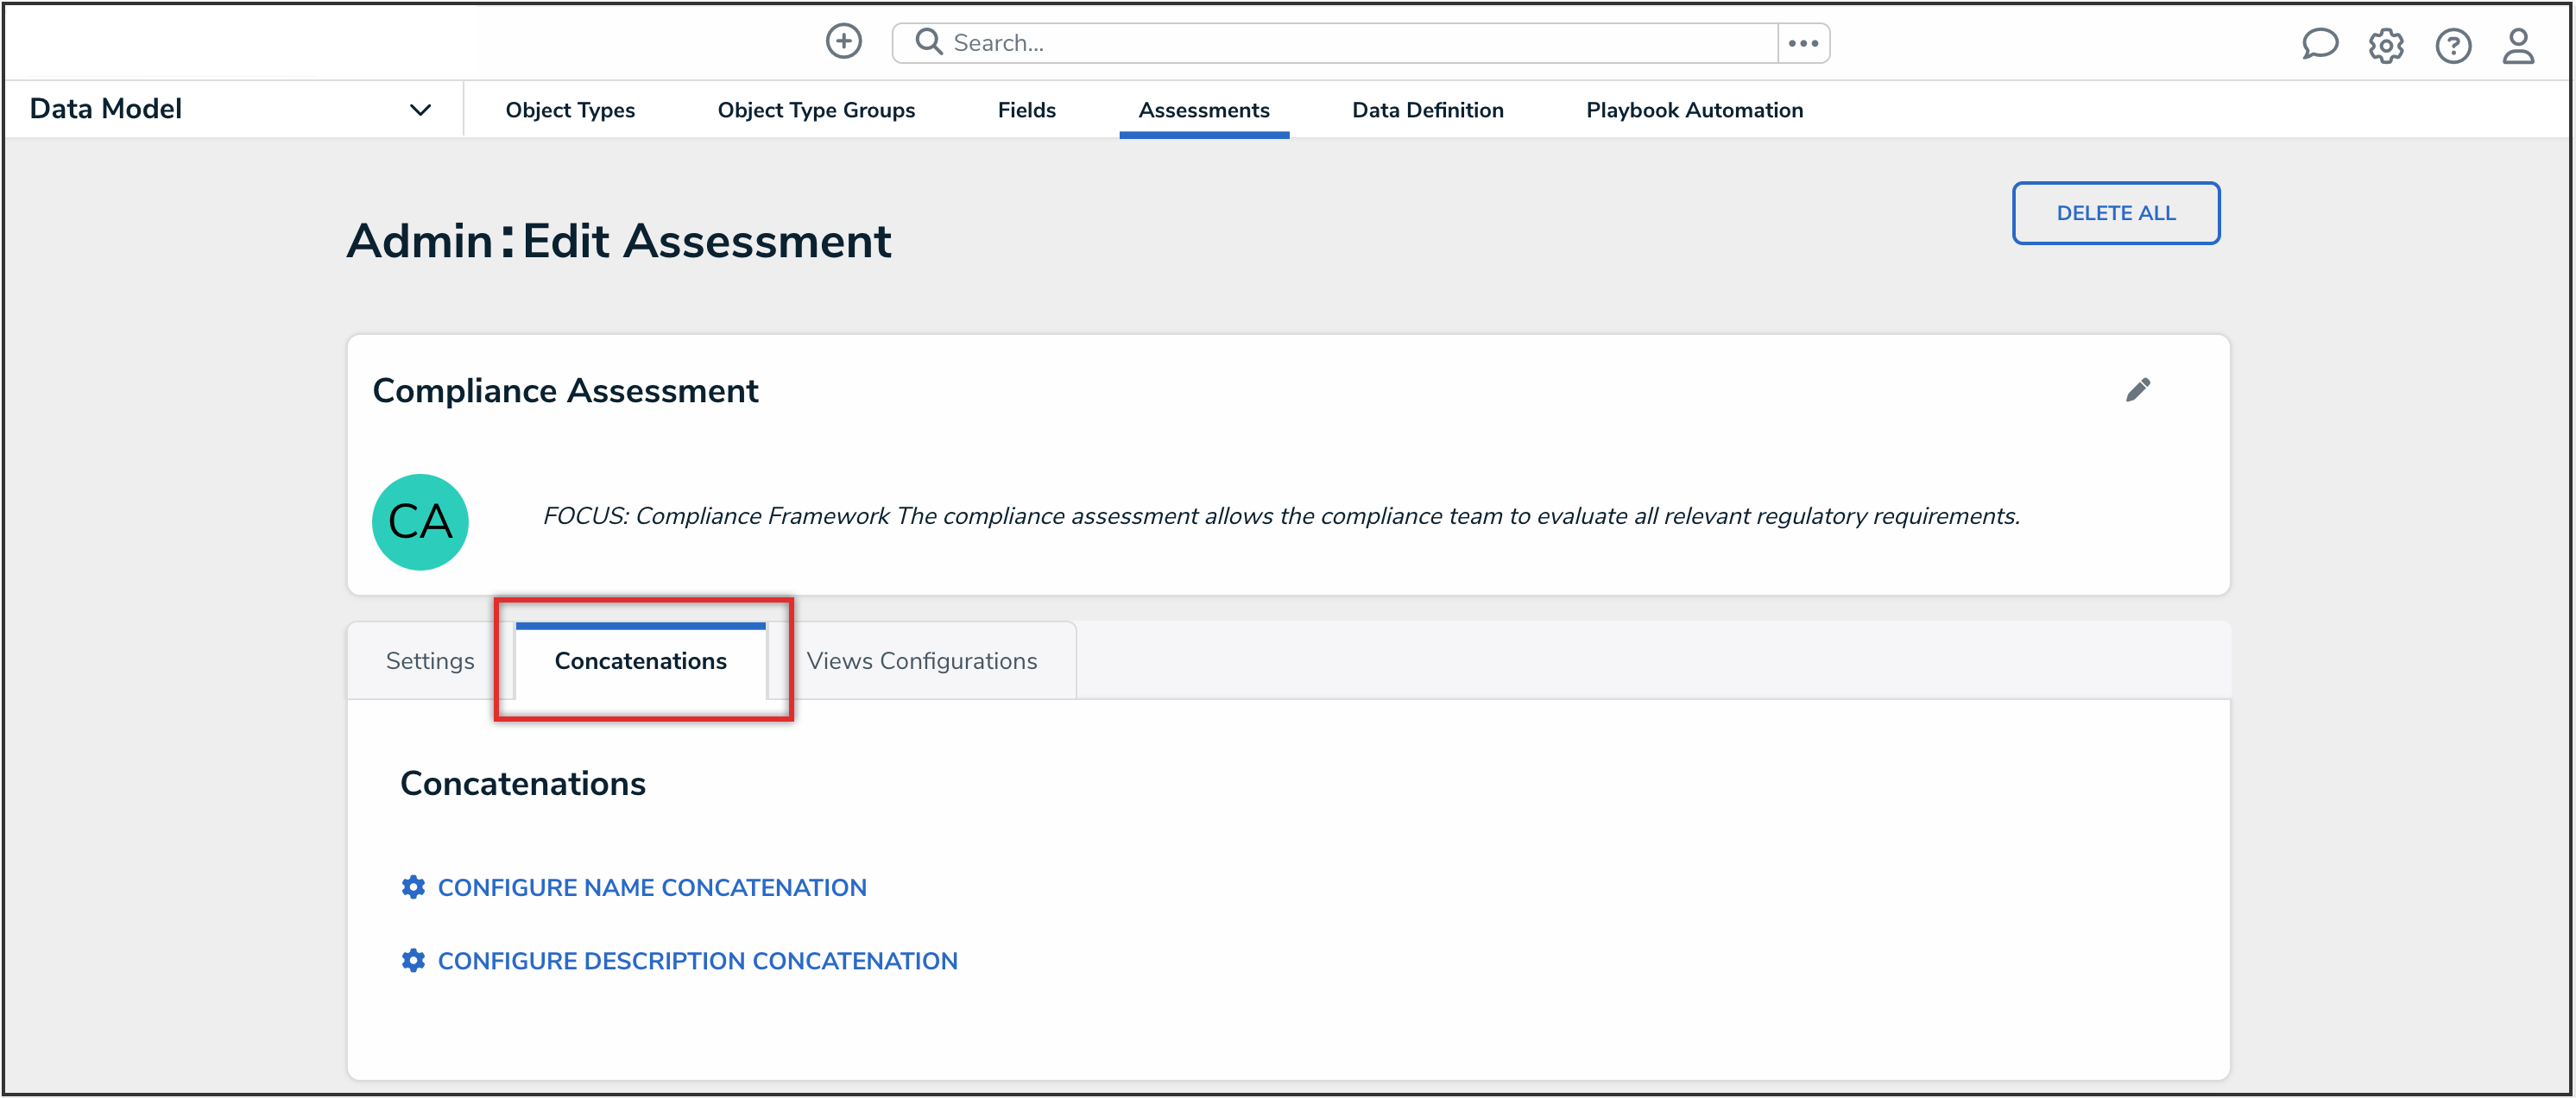The width and height of the screenshot is (2576, 1098).
Task: Open the help question mark icon
Action: tap(2452, 45)
